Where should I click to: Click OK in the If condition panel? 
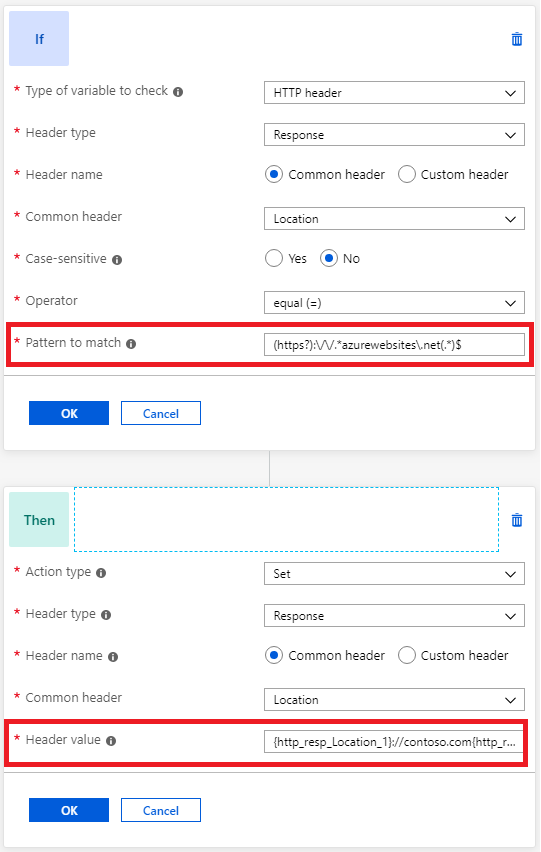point(69,413)
